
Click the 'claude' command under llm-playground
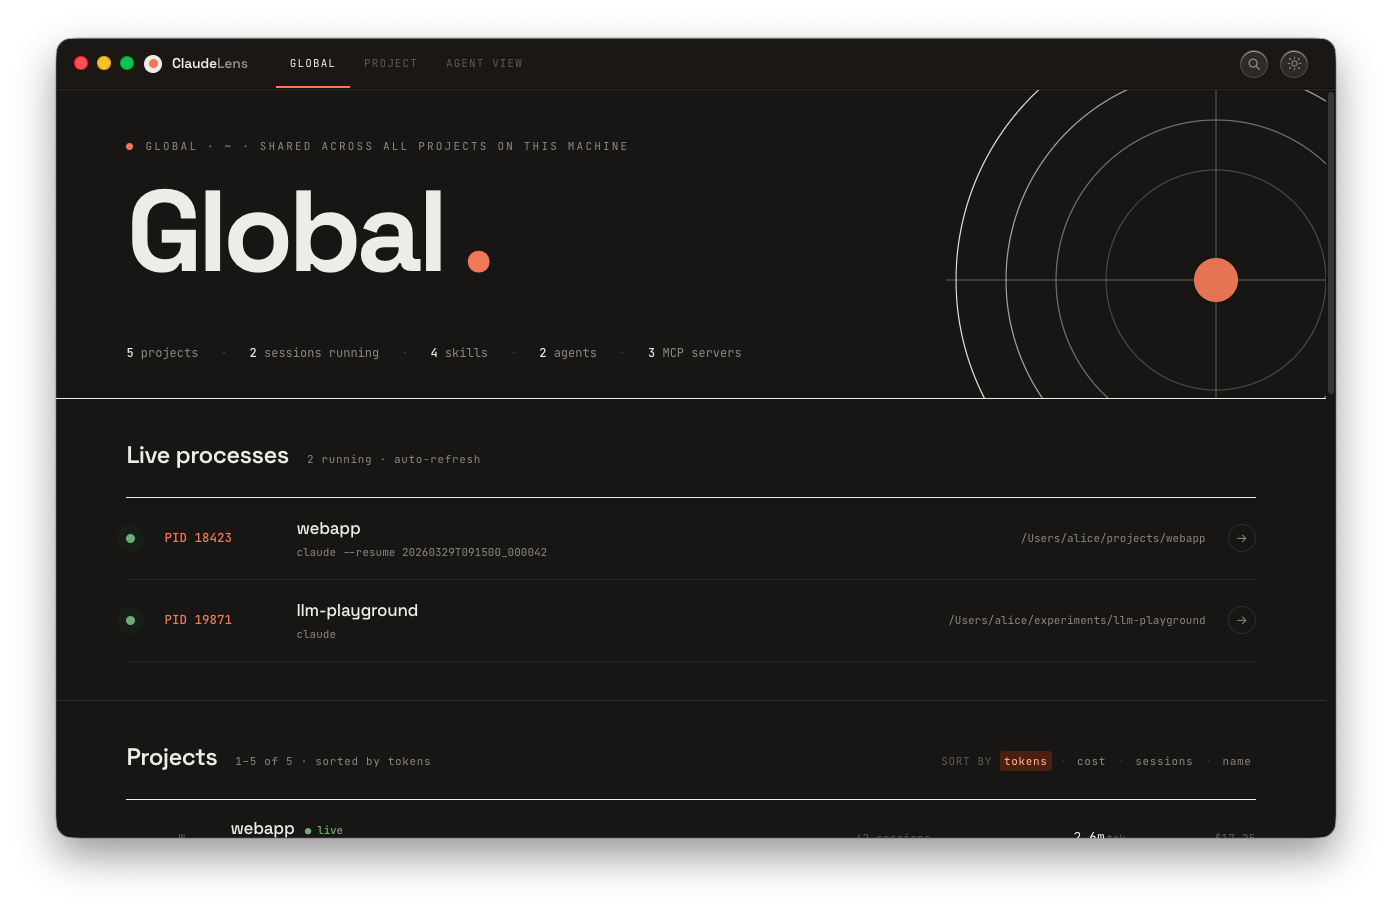[x=316, y=634]
